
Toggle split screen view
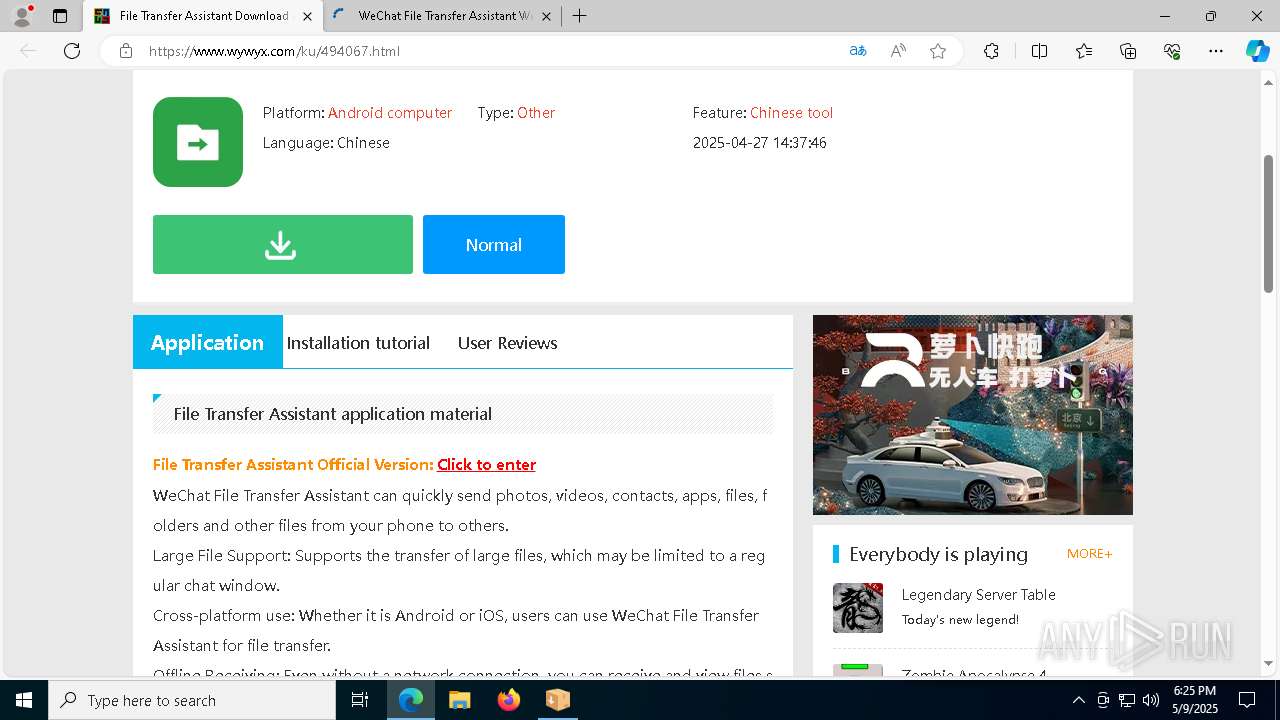coord(1039,51)
